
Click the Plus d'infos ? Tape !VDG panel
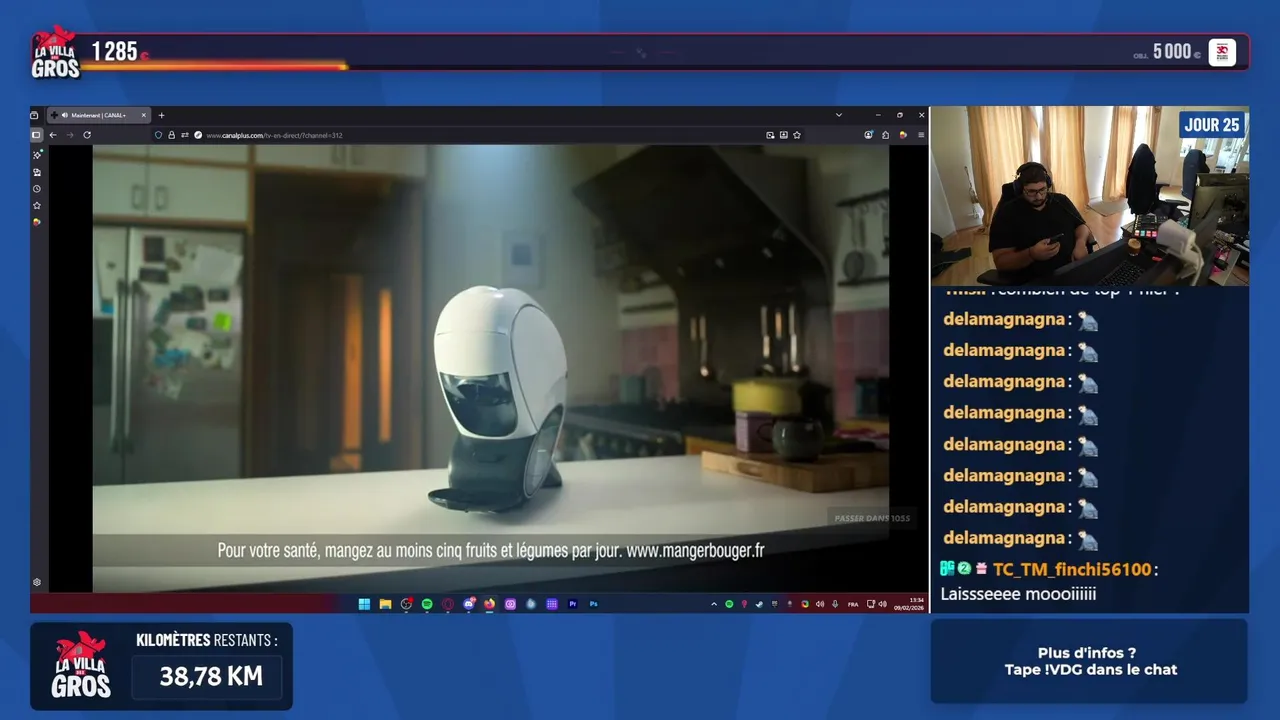1090,661
